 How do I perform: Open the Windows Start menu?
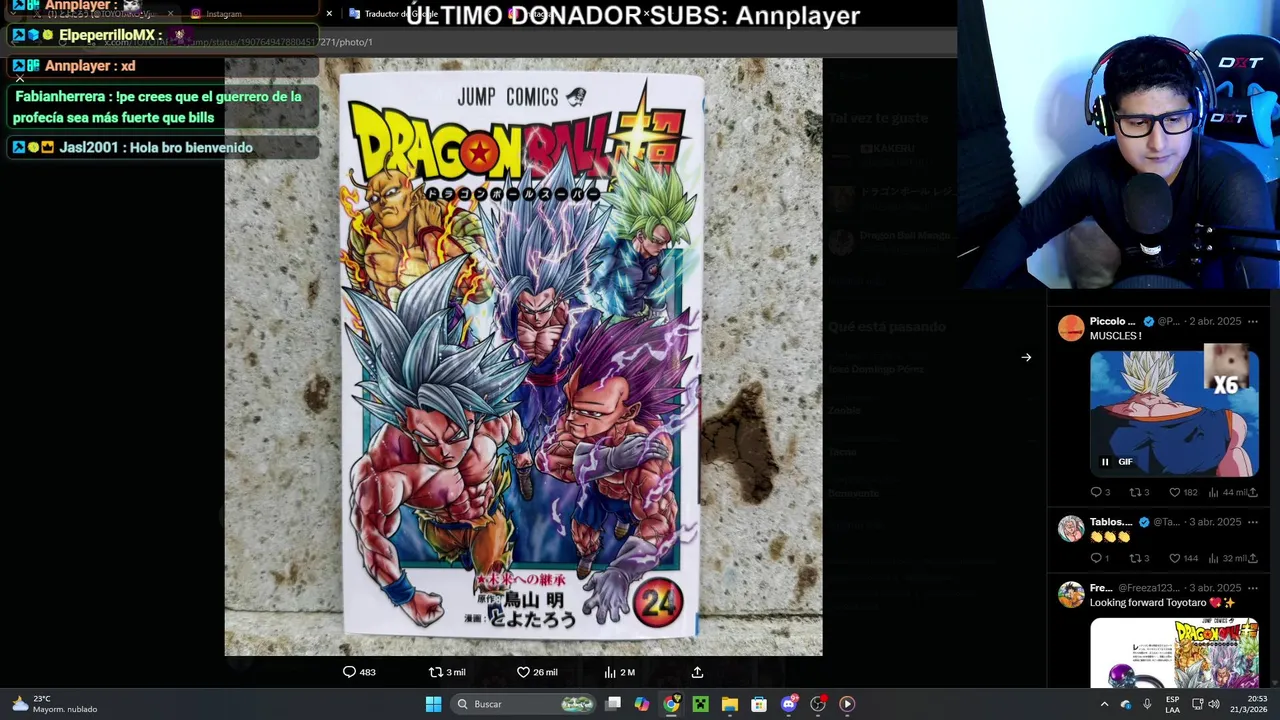pyautogui.click(x=433, y=704)
